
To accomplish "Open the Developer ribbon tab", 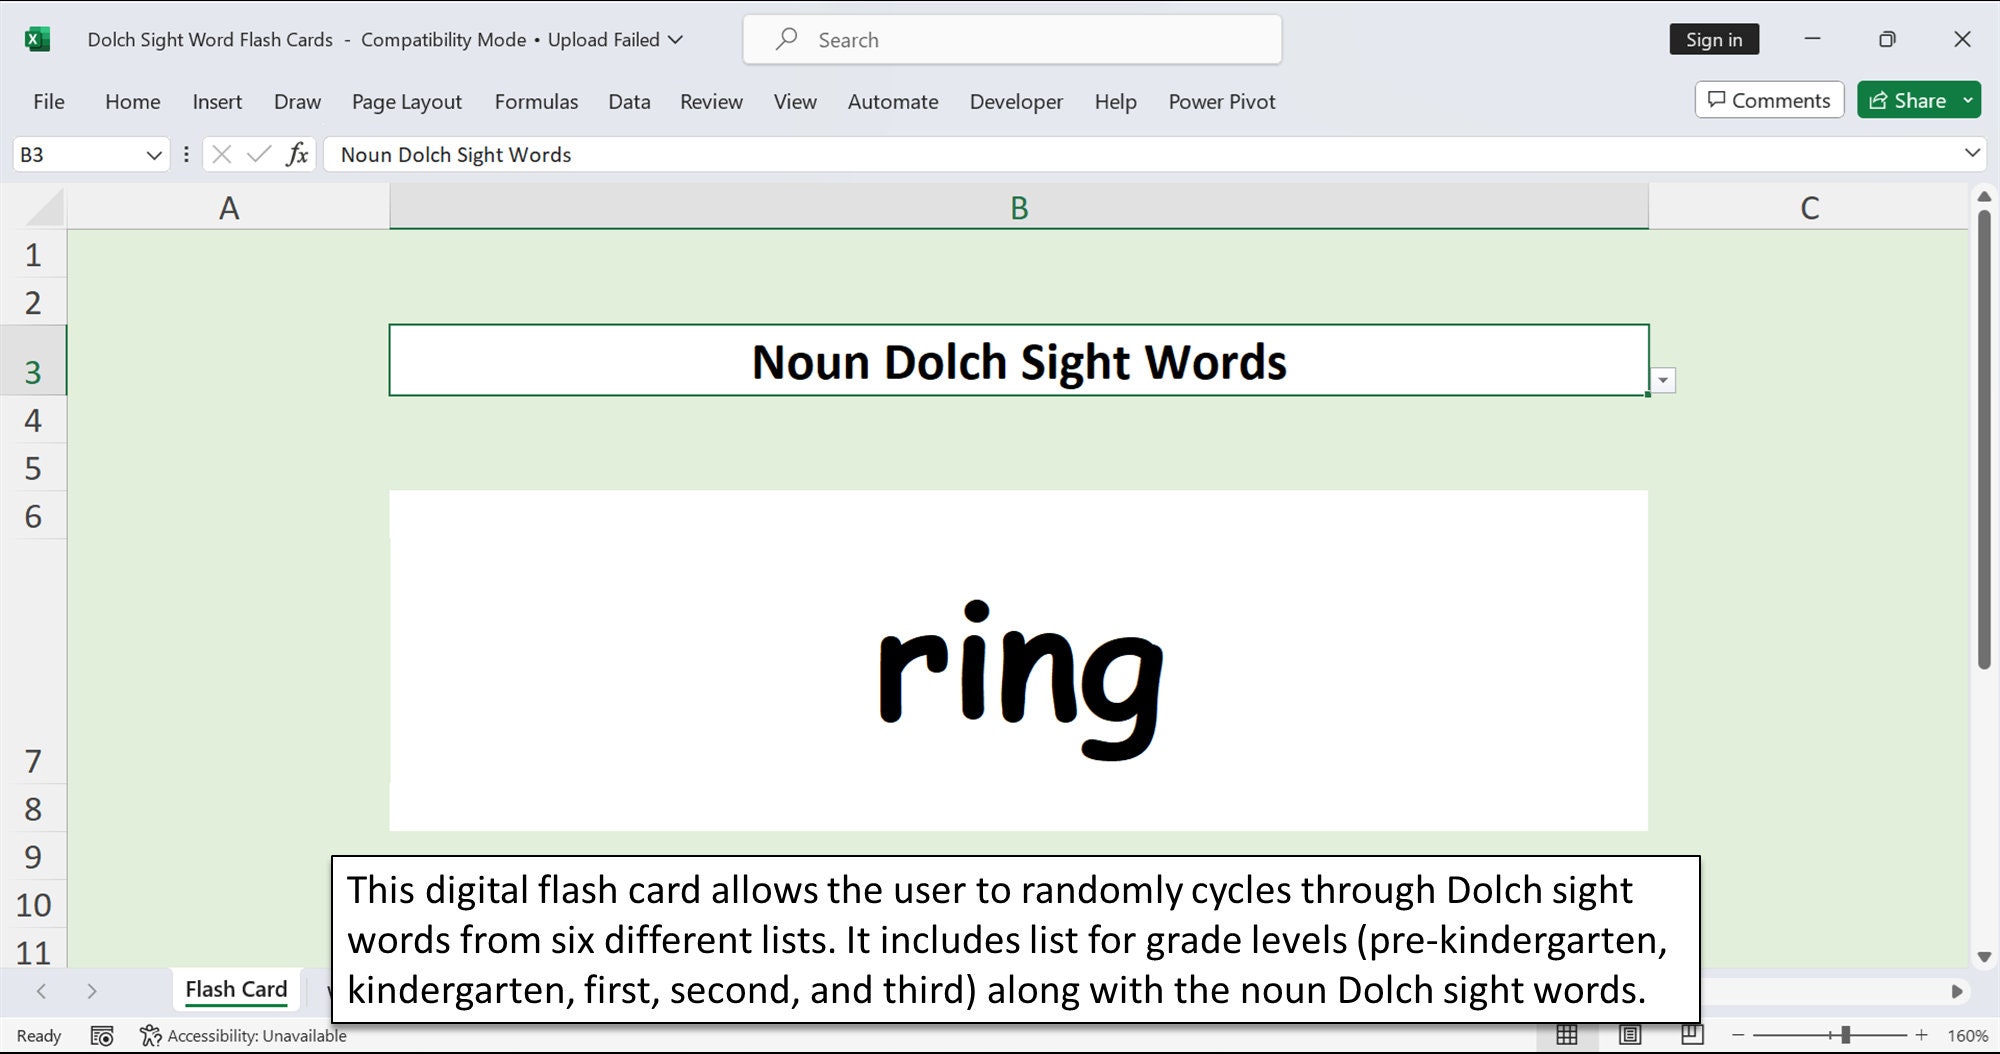I will [1016, 101].
